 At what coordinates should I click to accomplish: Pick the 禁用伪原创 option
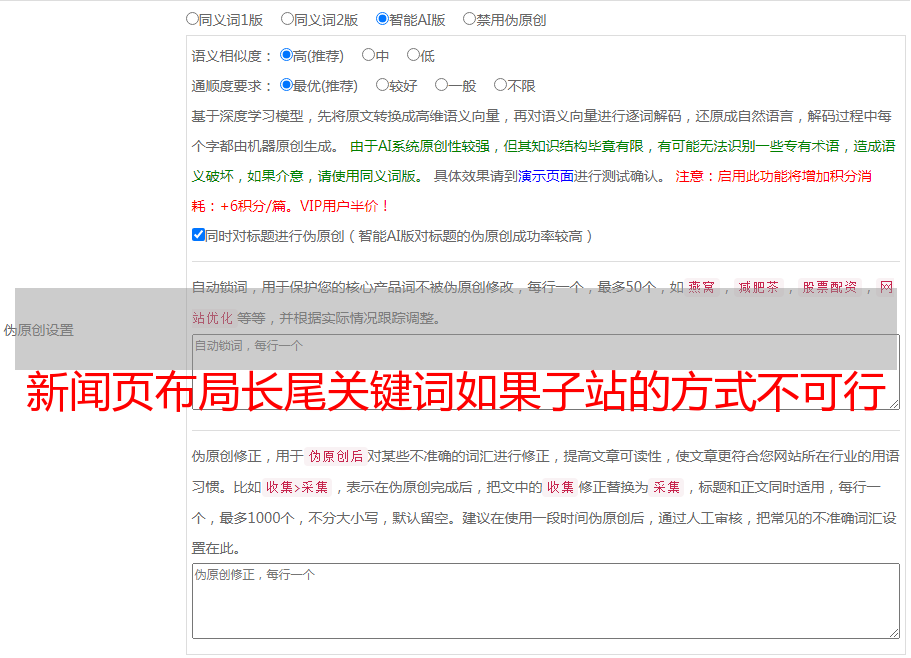469,18
